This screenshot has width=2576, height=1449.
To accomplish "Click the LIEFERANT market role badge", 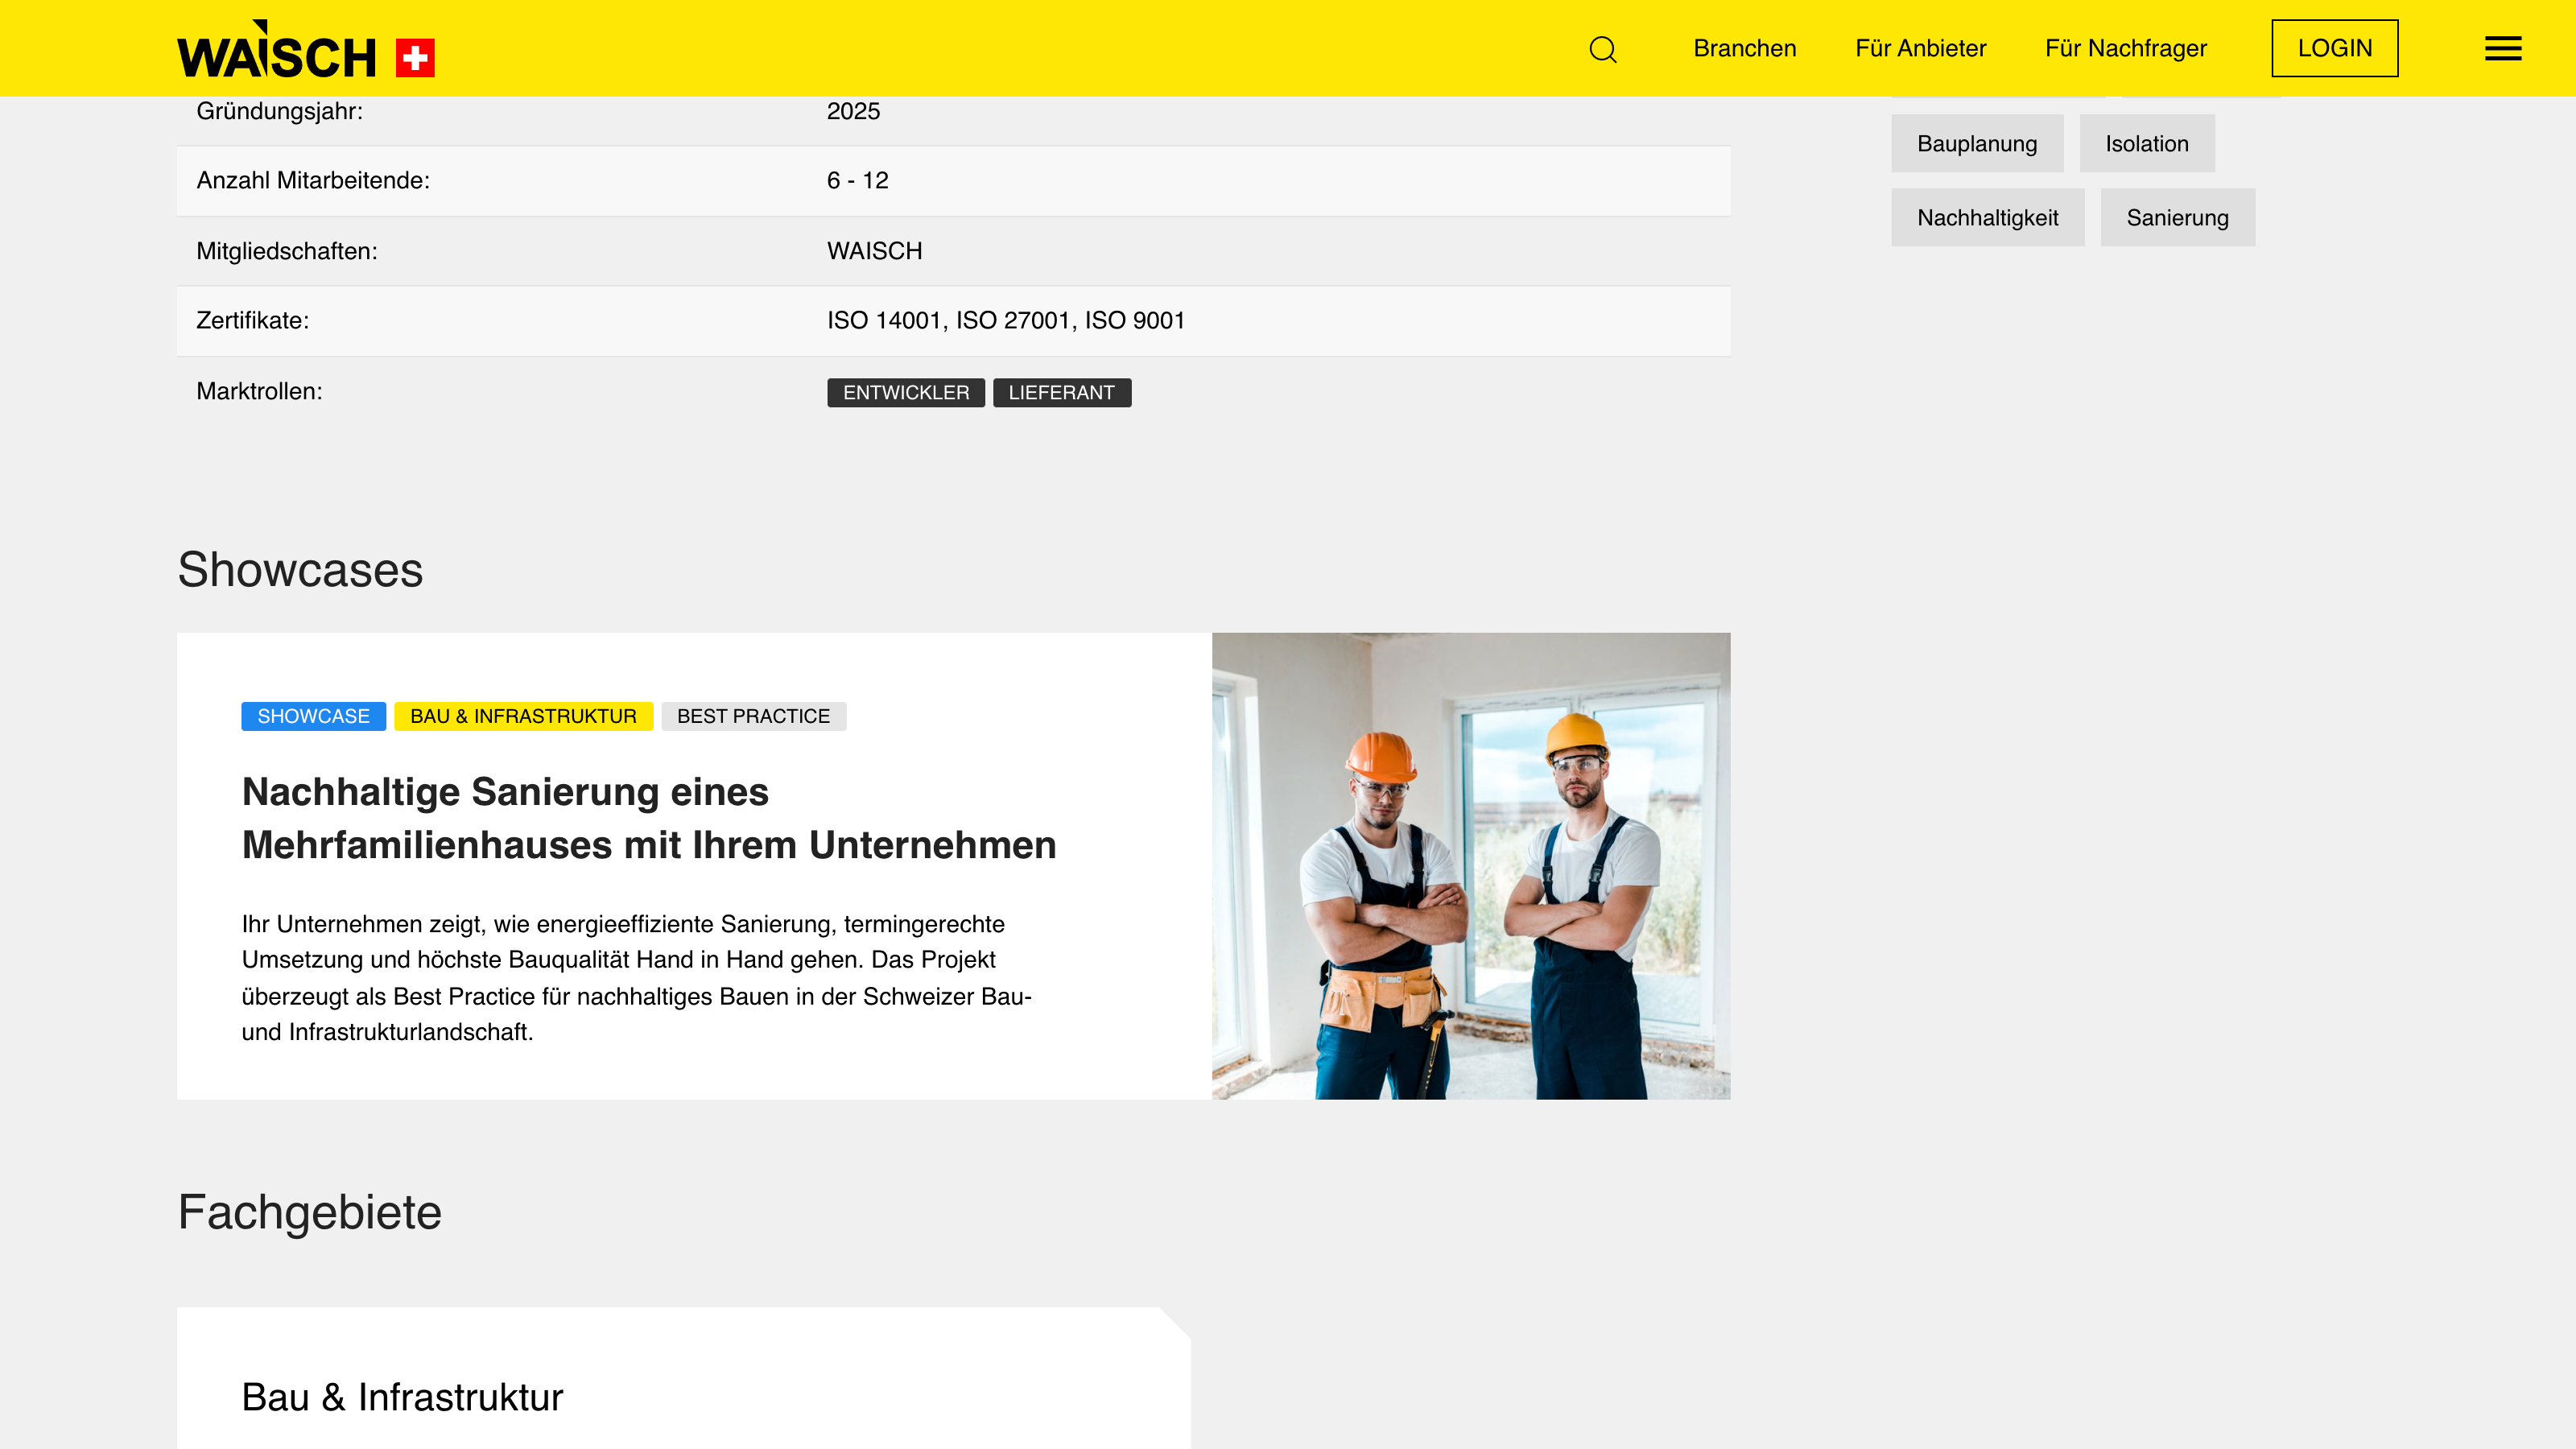I will (x=1062, y=392).
